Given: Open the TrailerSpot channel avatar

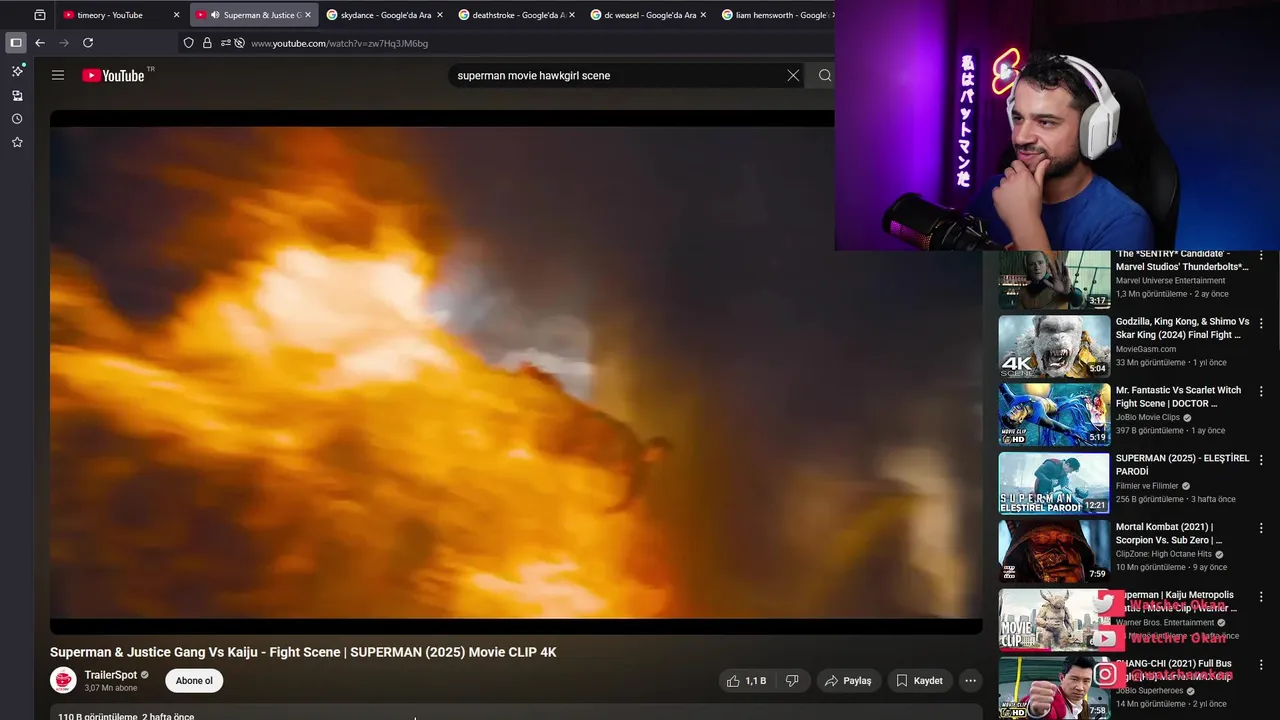Looking at the screenshot, I should [63, 680].
